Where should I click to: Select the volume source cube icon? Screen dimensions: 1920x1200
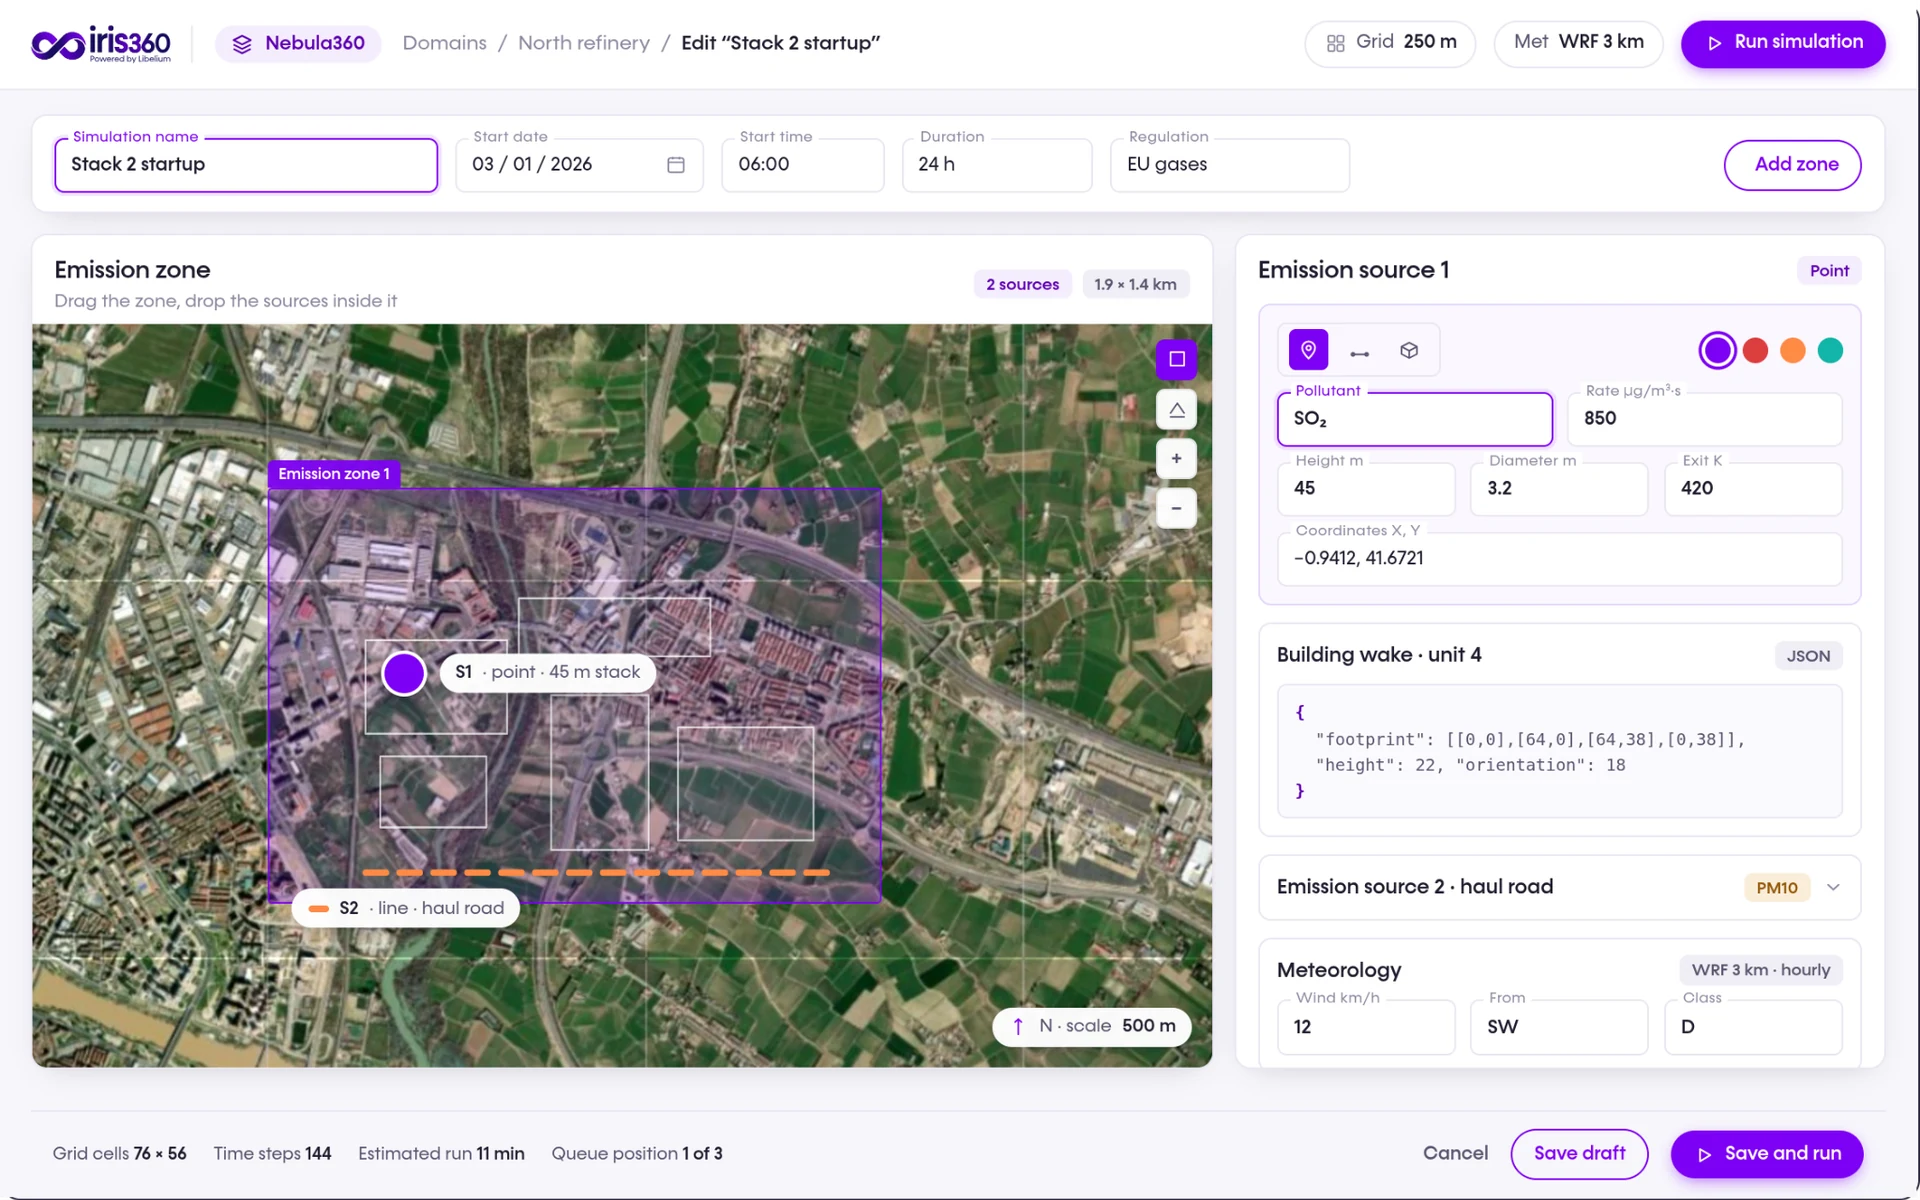click(1409, 350)
